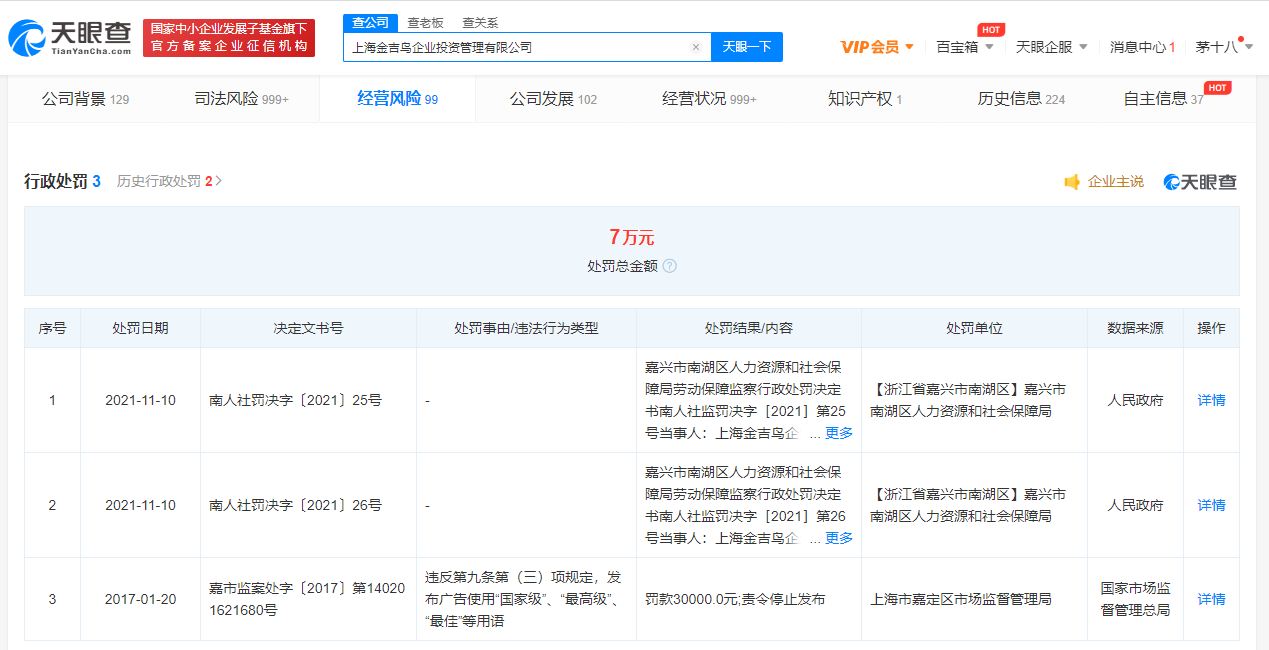Click the 行政处罚 section heading
The height and width of the screenshot is (650, 1269).
pos(56,181)
